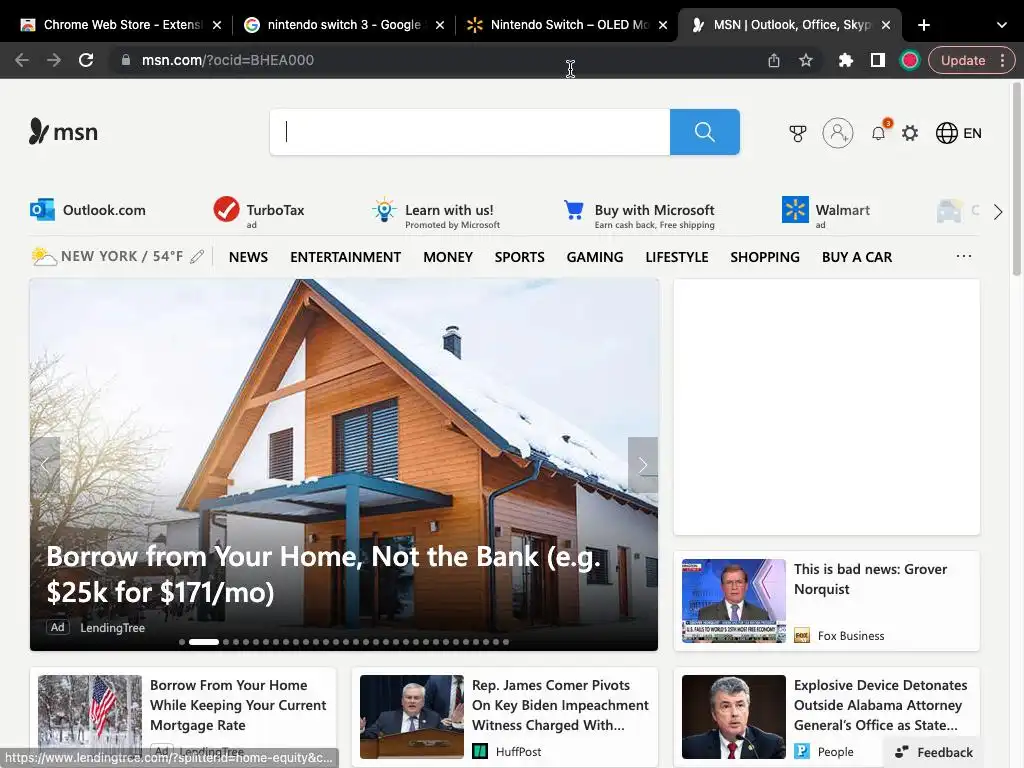Click the Feedback button

933,752
